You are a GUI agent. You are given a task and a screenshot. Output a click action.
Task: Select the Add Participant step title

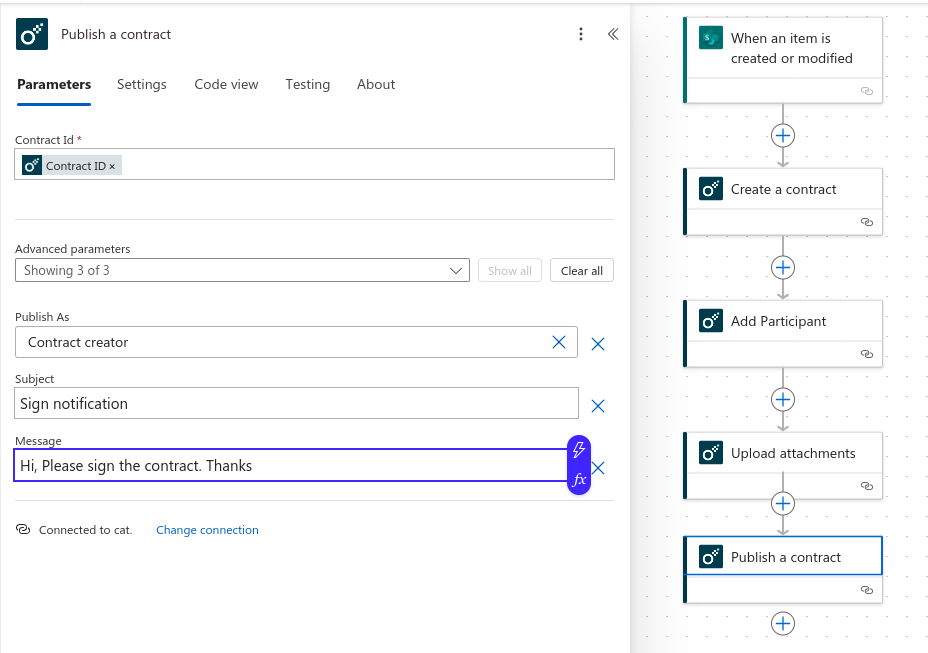[778, 321]
